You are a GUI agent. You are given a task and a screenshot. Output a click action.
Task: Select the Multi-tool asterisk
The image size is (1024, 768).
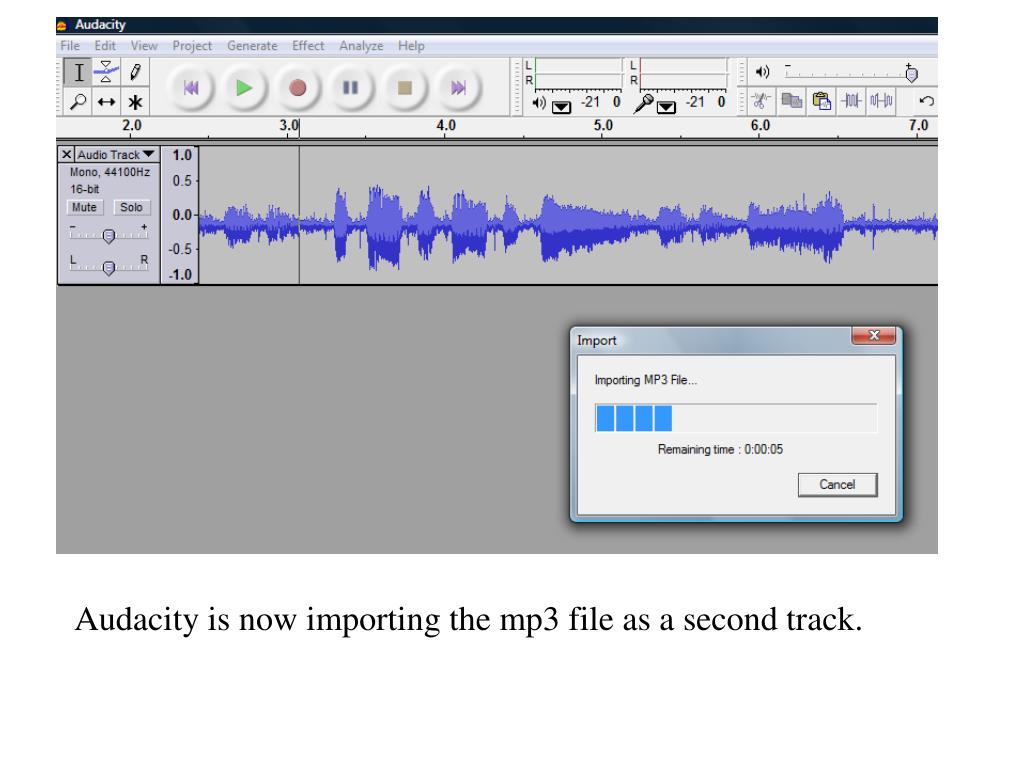[x=135, y=101]
